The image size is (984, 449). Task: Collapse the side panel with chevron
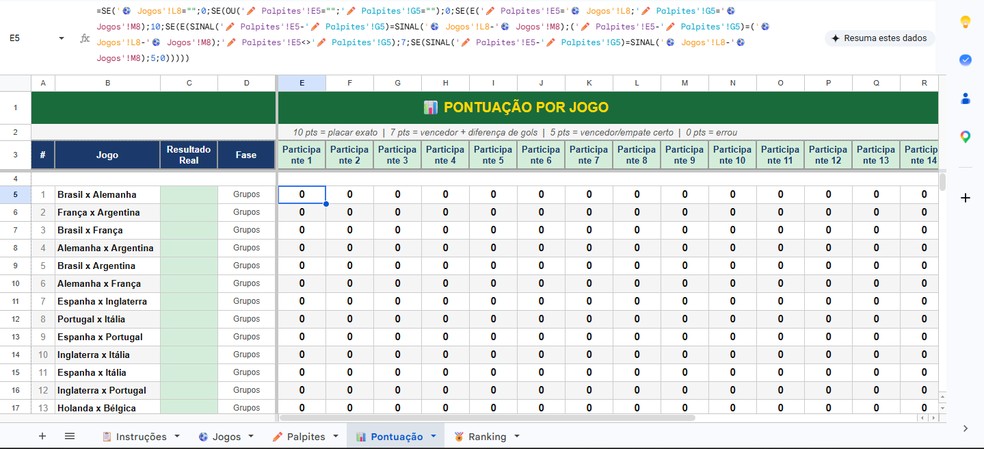coord(965,428)
